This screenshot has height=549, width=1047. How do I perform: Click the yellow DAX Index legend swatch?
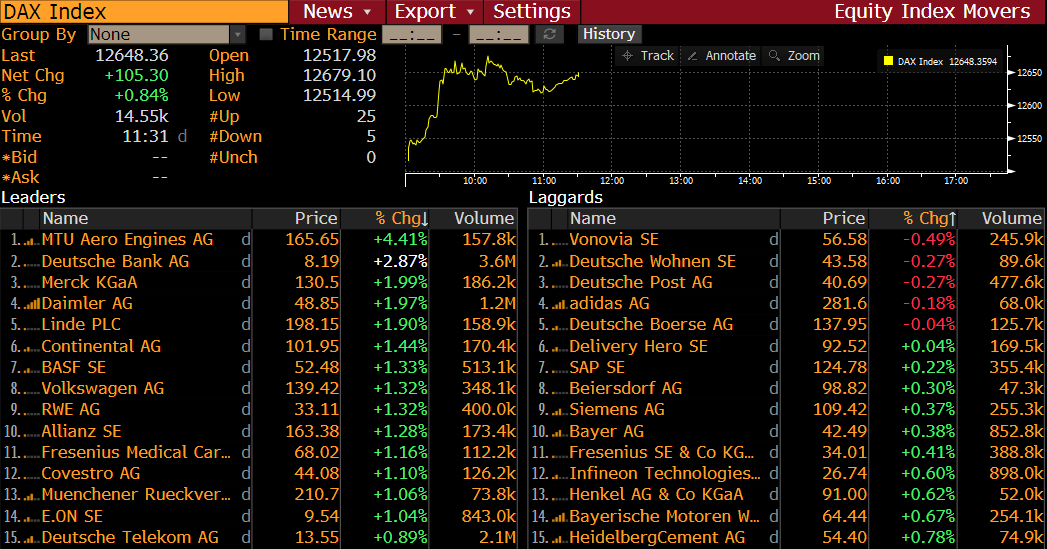pyautogui.click(x=888, y=61)
